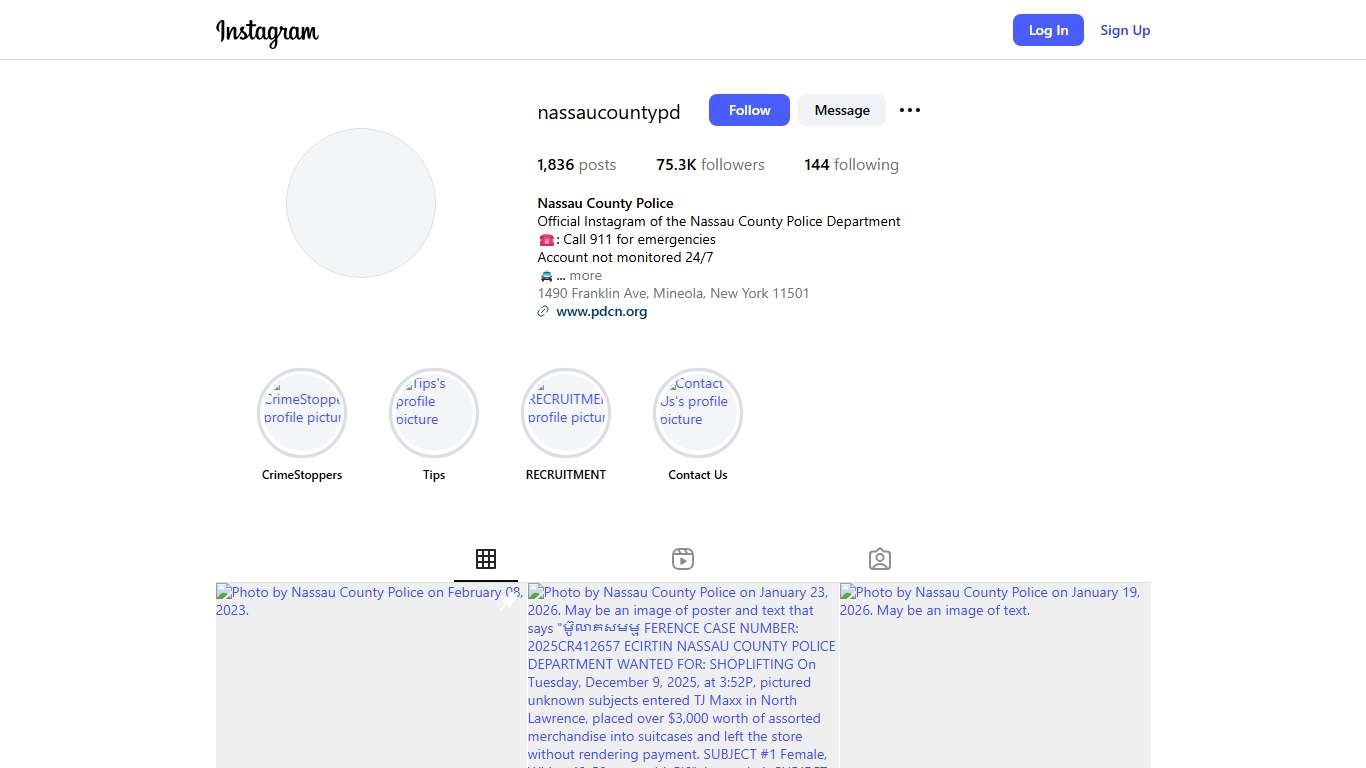Click the Instagram logo
Image resolution: width=1366 pixels, height=768 pixels.
pyautogui.click(x=267, y=31)
